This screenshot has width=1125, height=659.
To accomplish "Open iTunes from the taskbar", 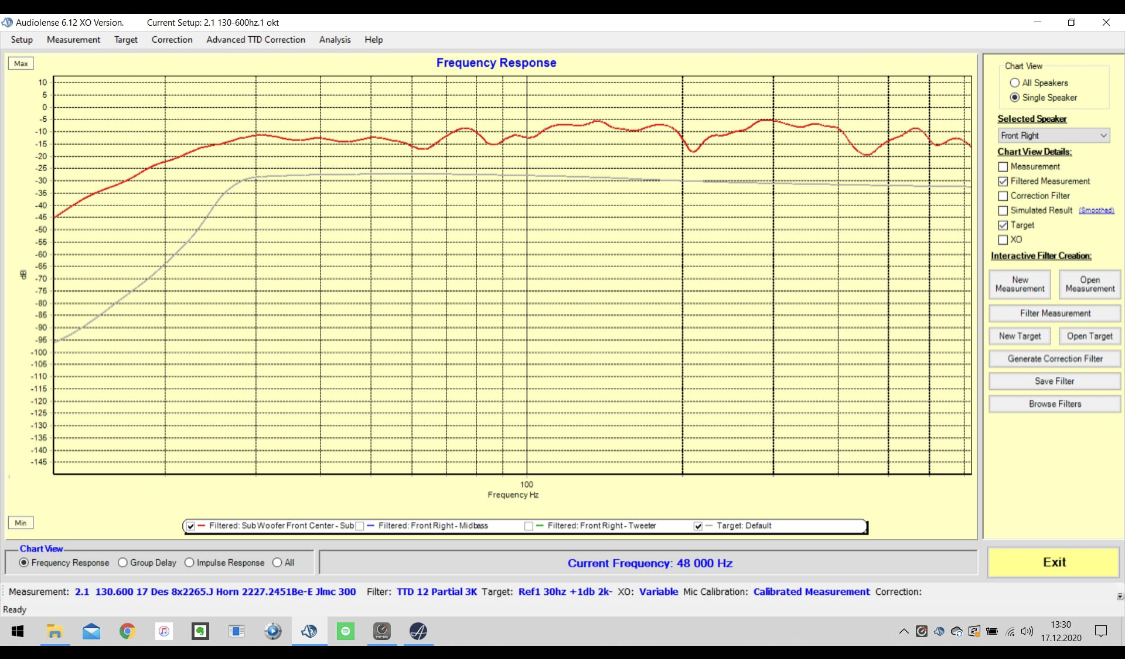I will pos(164,631).
